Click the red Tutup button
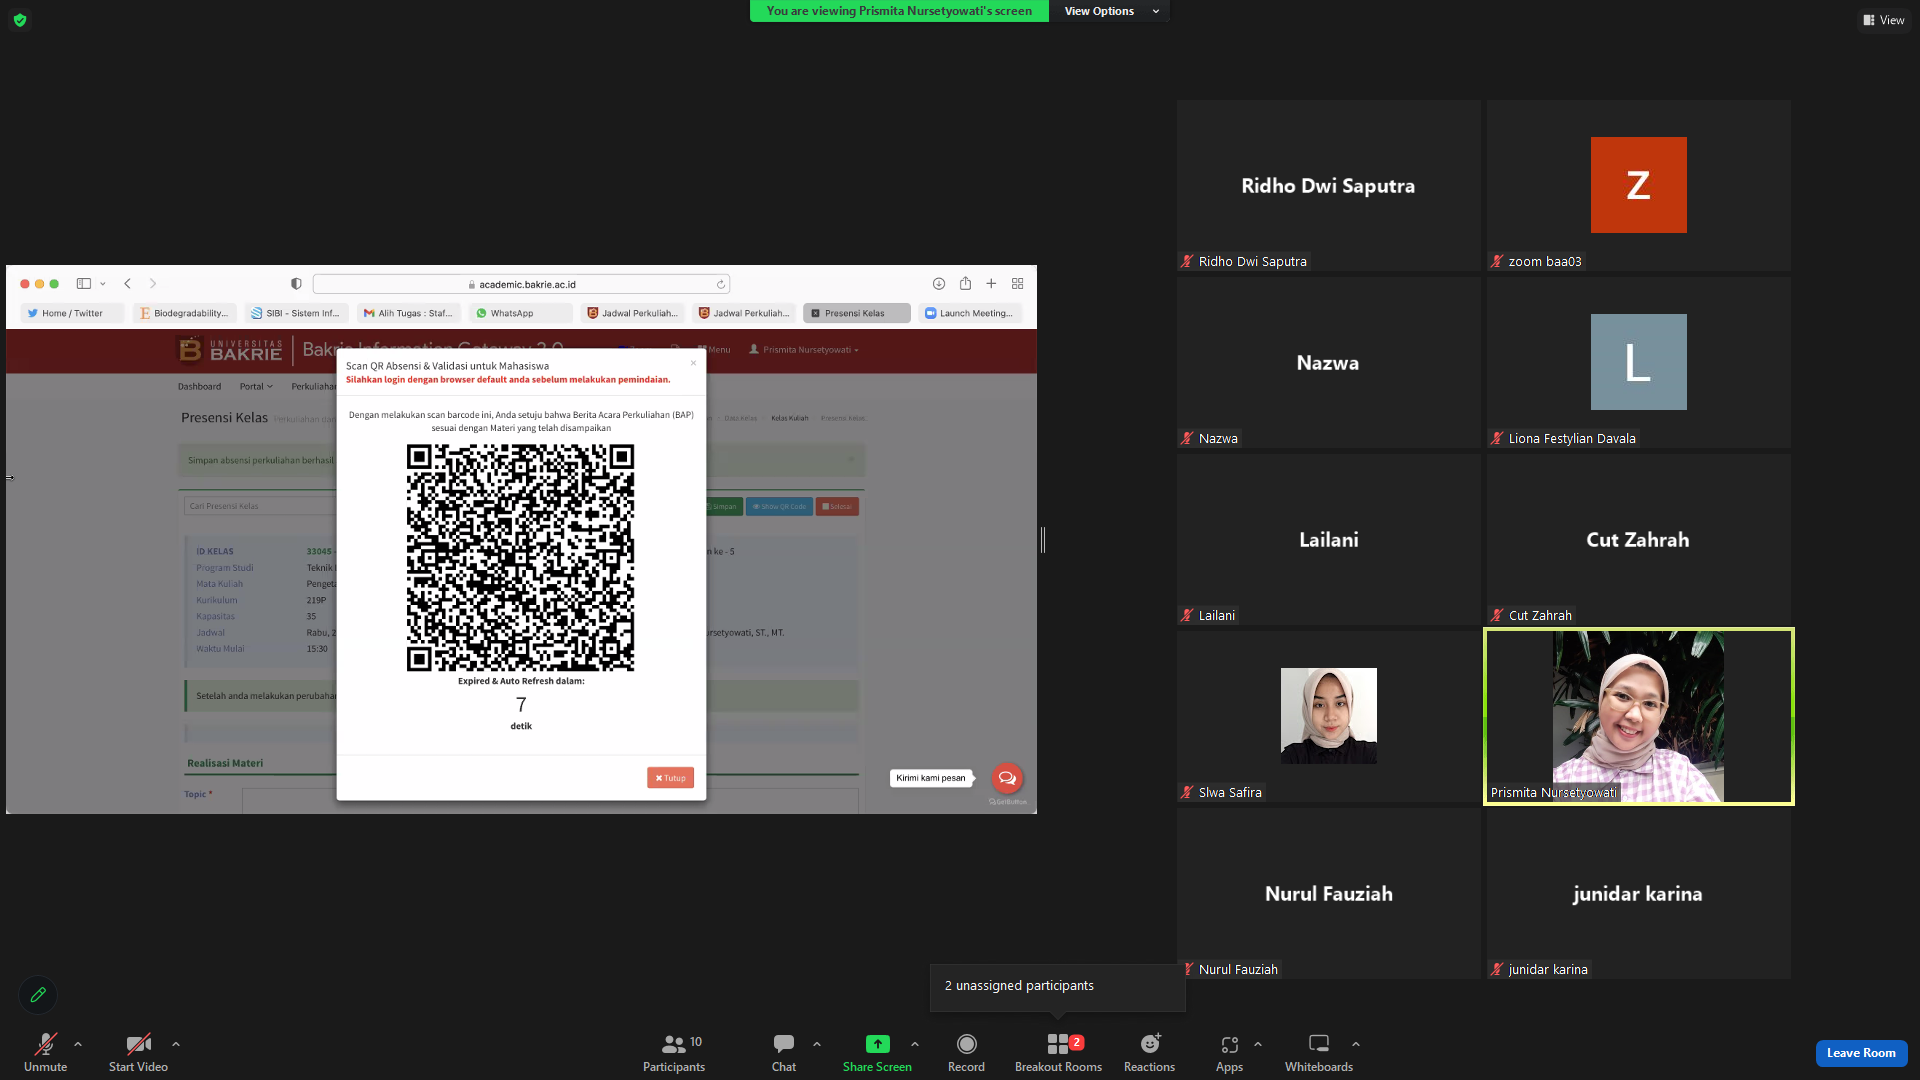This screenshot has width=1920, height=1080. point(670,778)
